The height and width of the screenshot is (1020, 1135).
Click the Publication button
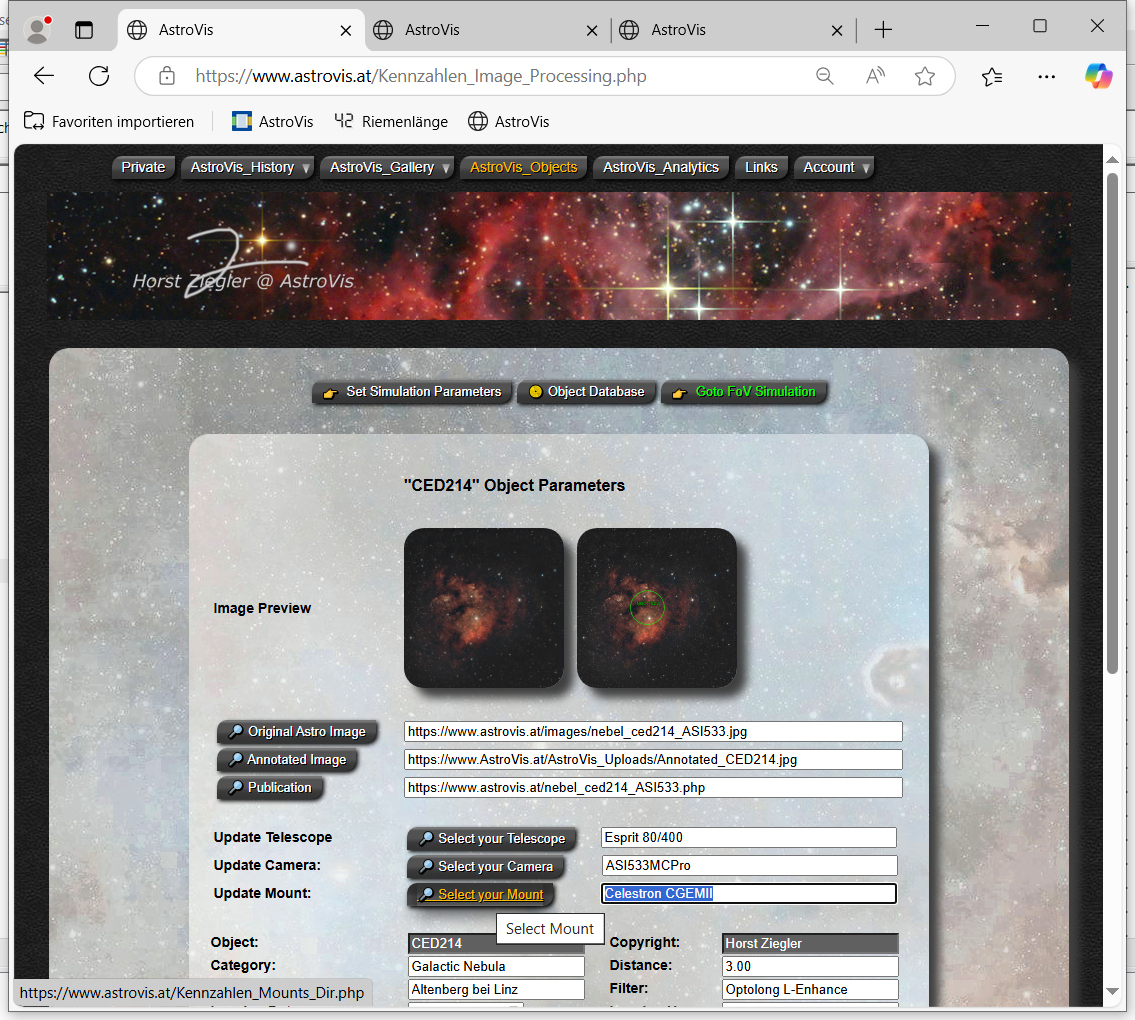pos(270,788)
